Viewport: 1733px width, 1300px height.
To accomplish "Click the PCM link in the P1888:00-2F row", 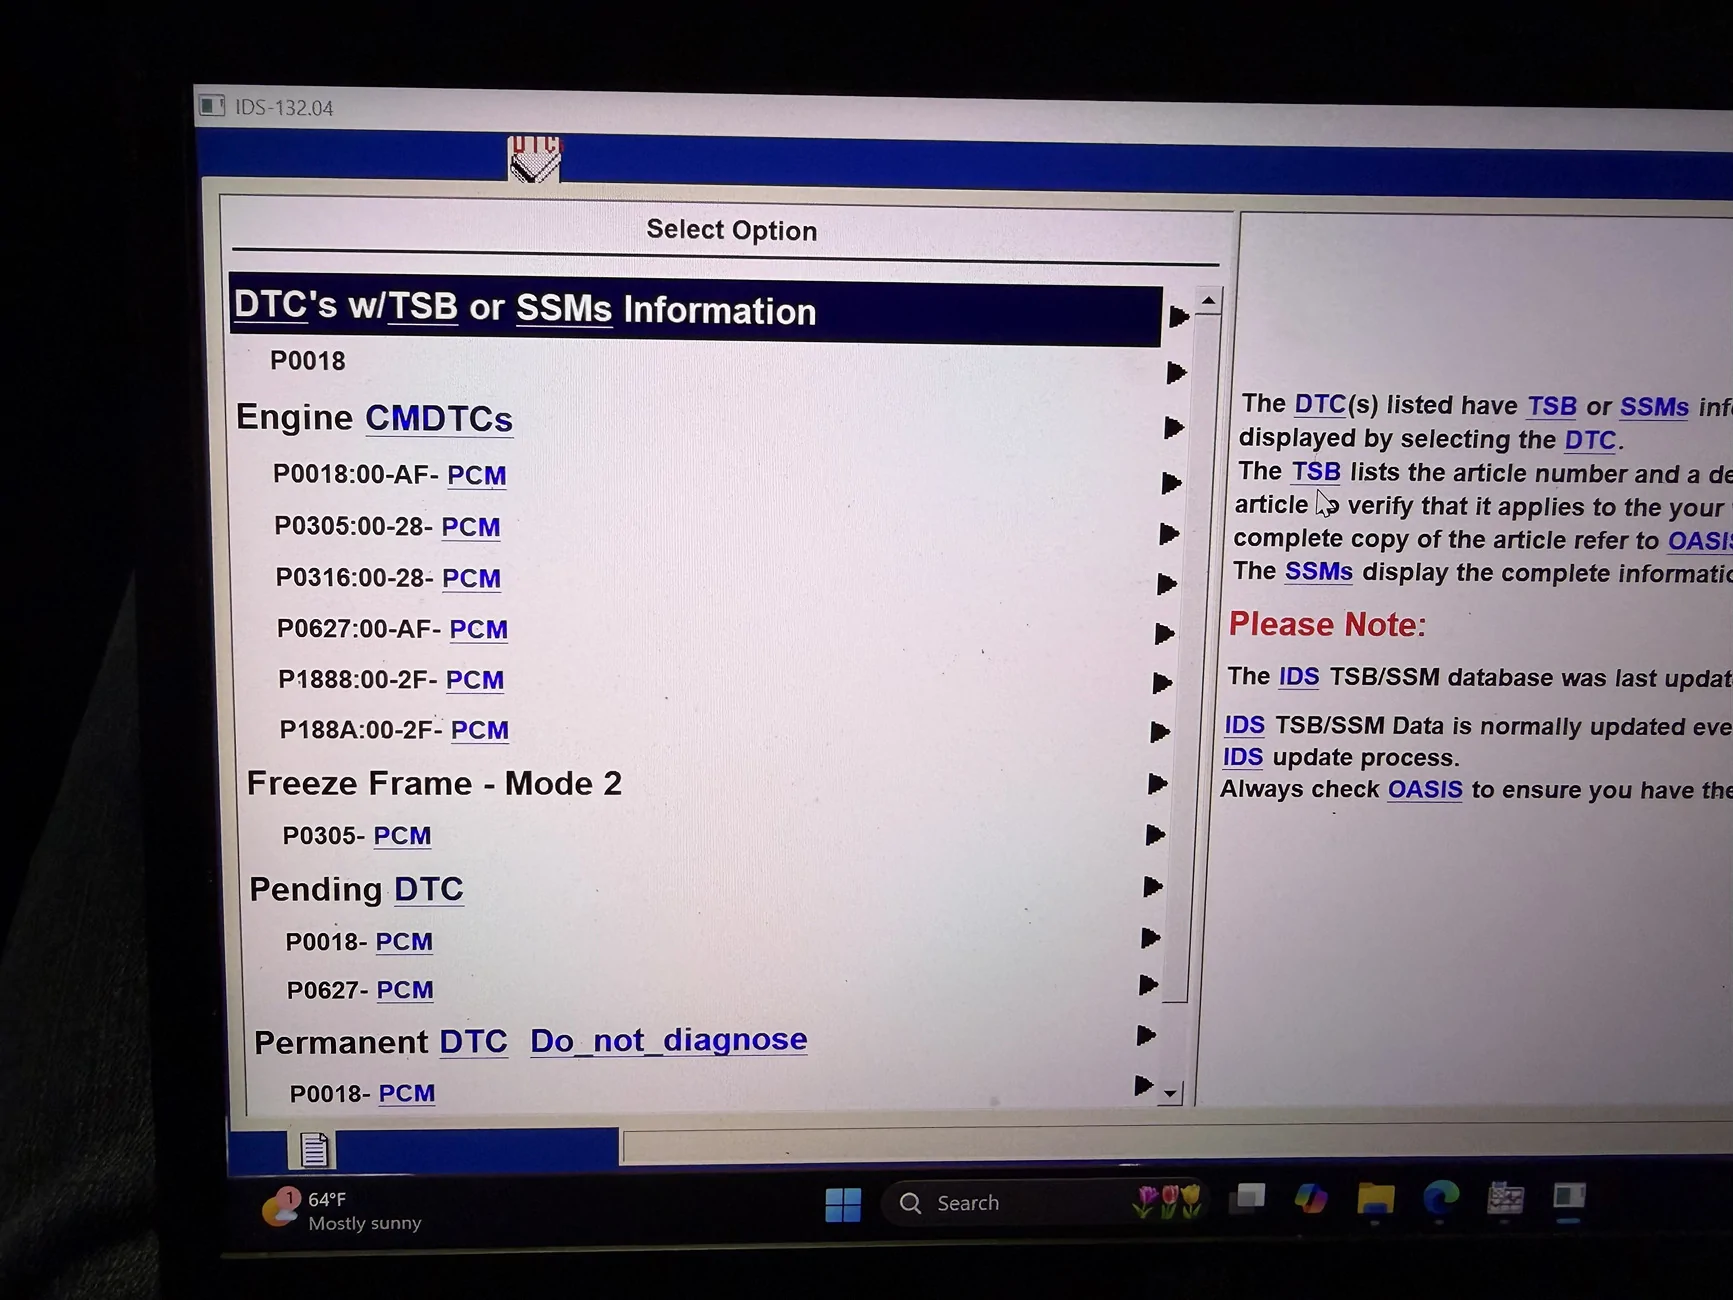I will [x=475, y=680].
